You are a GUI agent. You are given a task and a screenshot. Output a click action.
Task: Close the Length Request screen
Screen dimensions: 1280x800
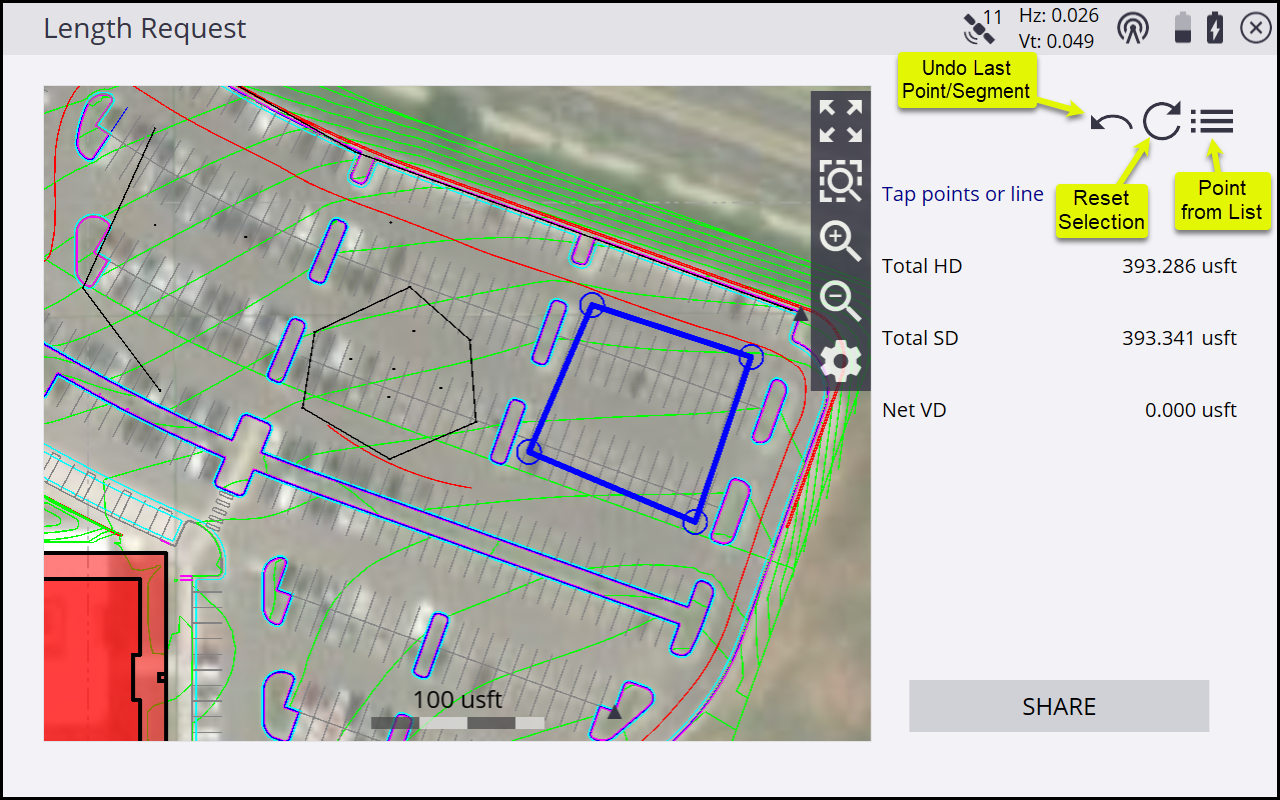click(1255, 28)
